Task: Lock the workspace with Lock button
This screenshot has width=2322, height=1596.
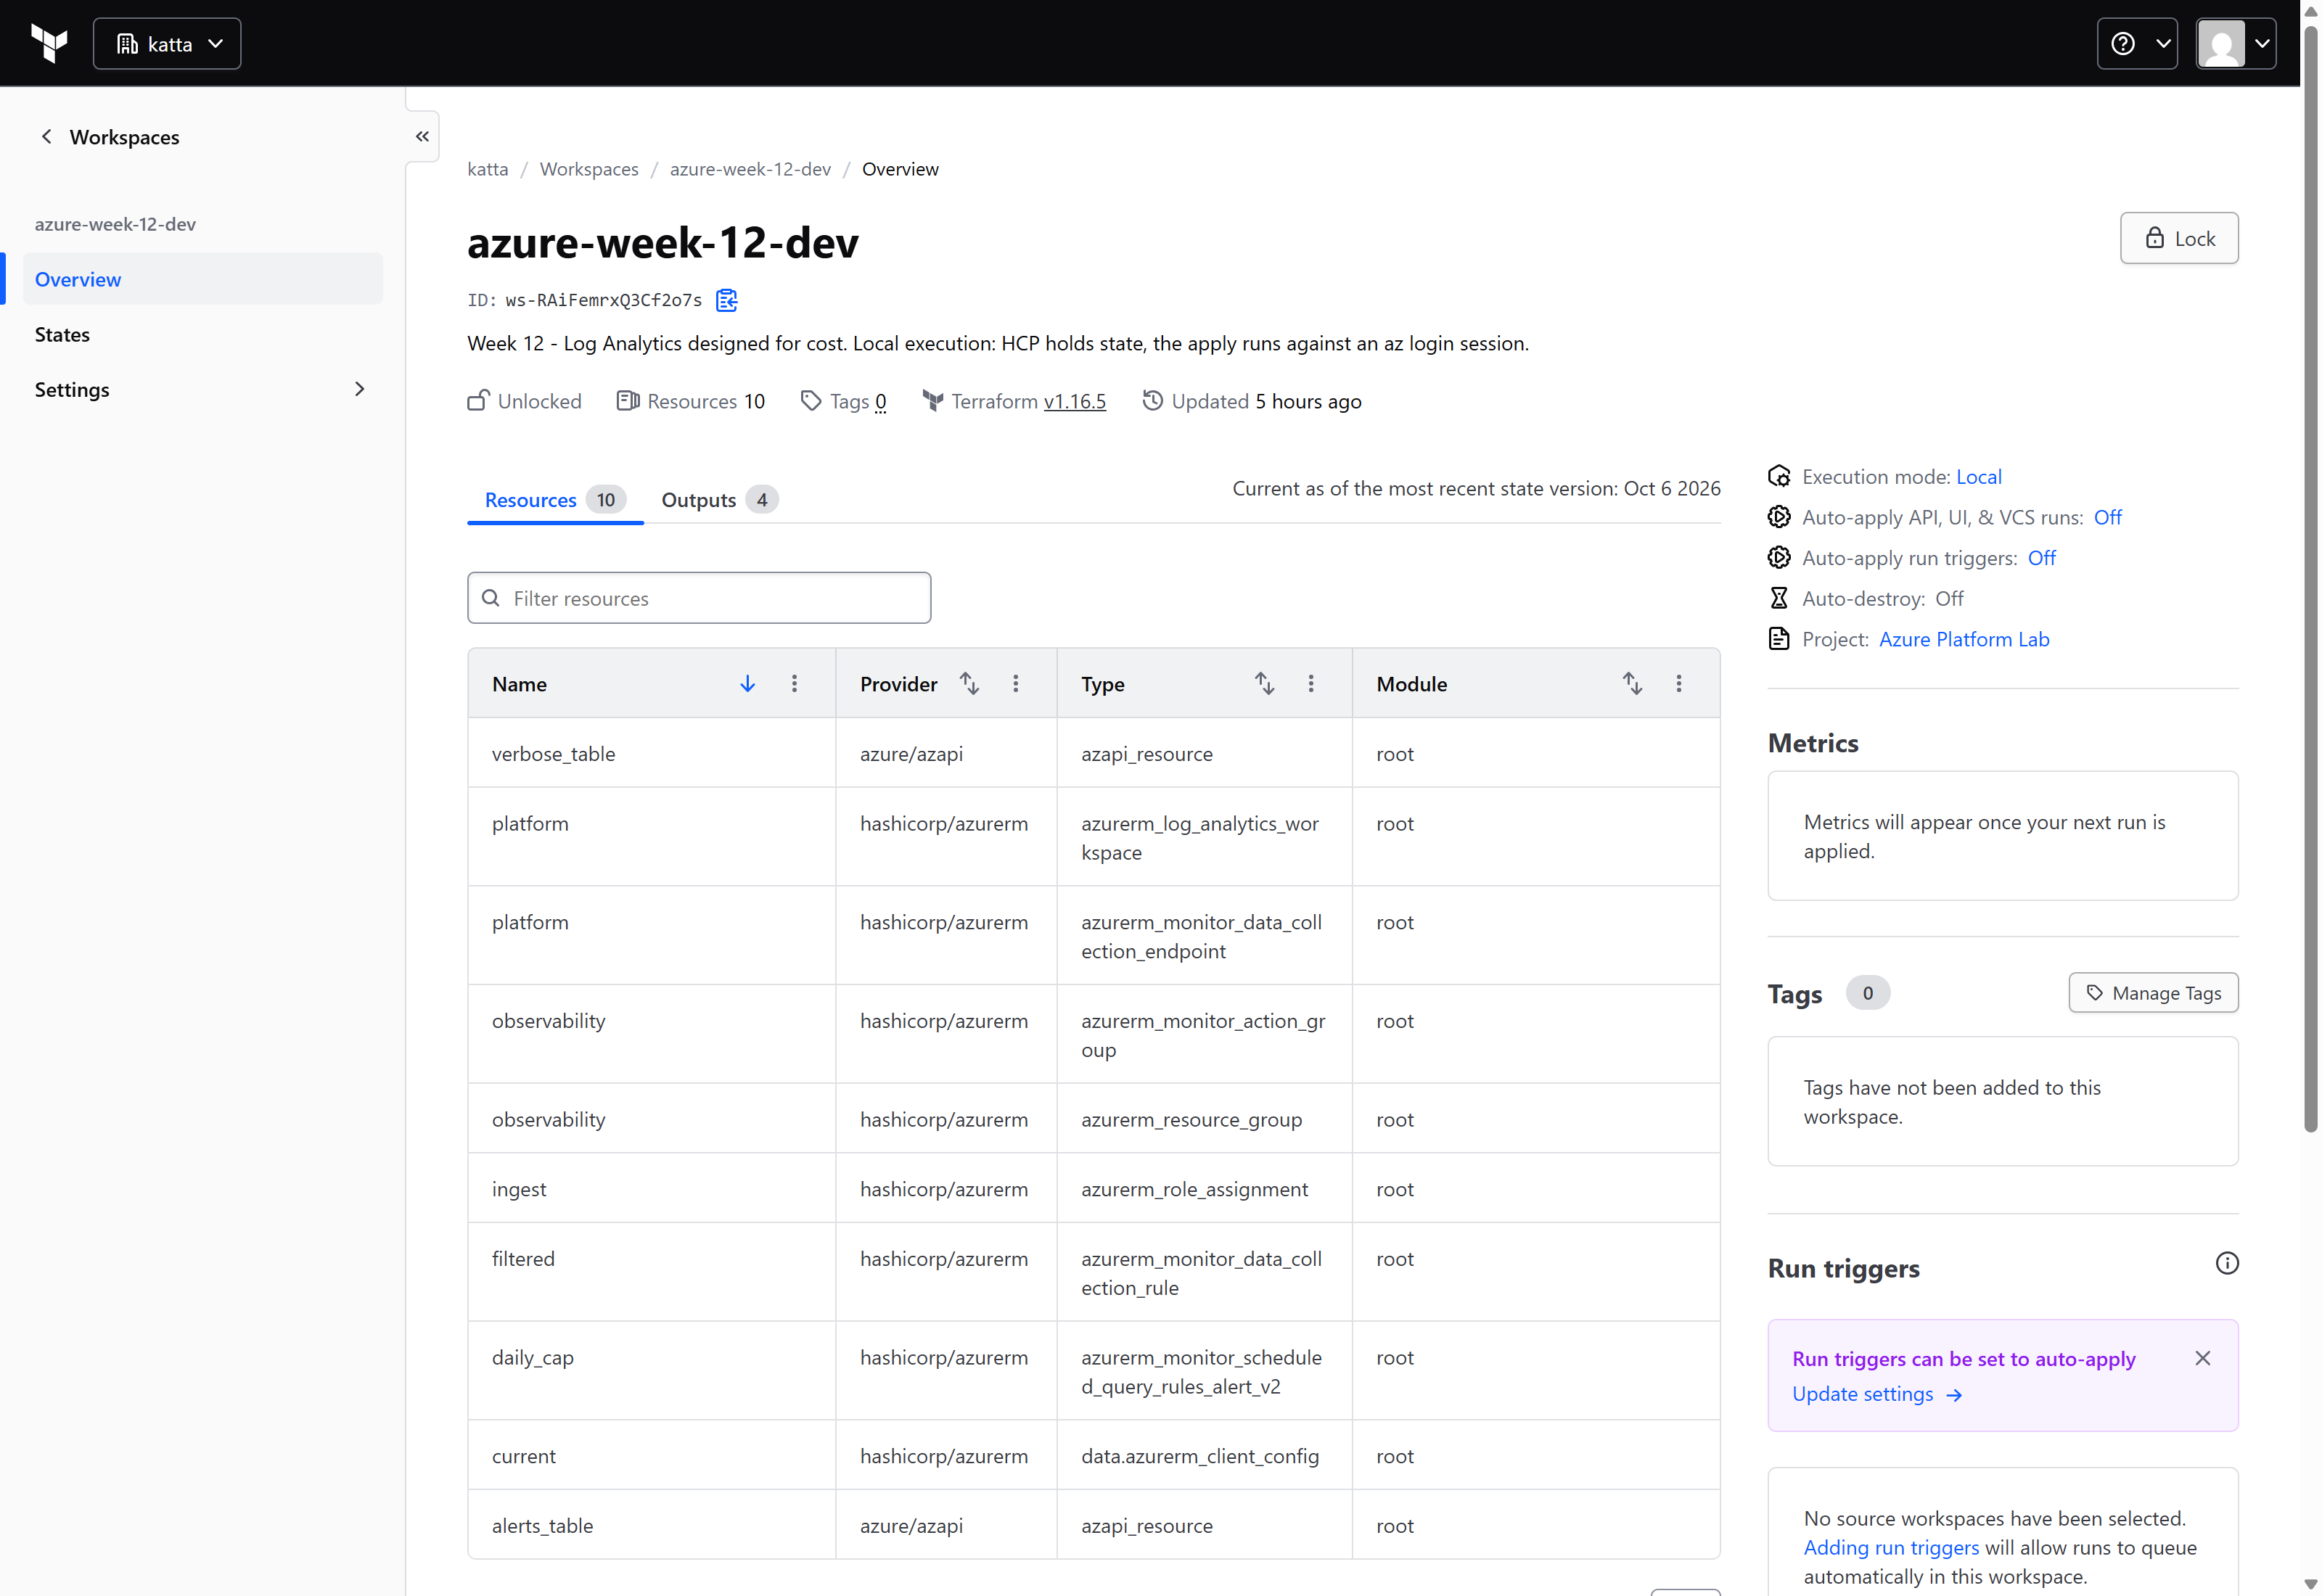Action: pyautogui.click(x=2178, y=238)
